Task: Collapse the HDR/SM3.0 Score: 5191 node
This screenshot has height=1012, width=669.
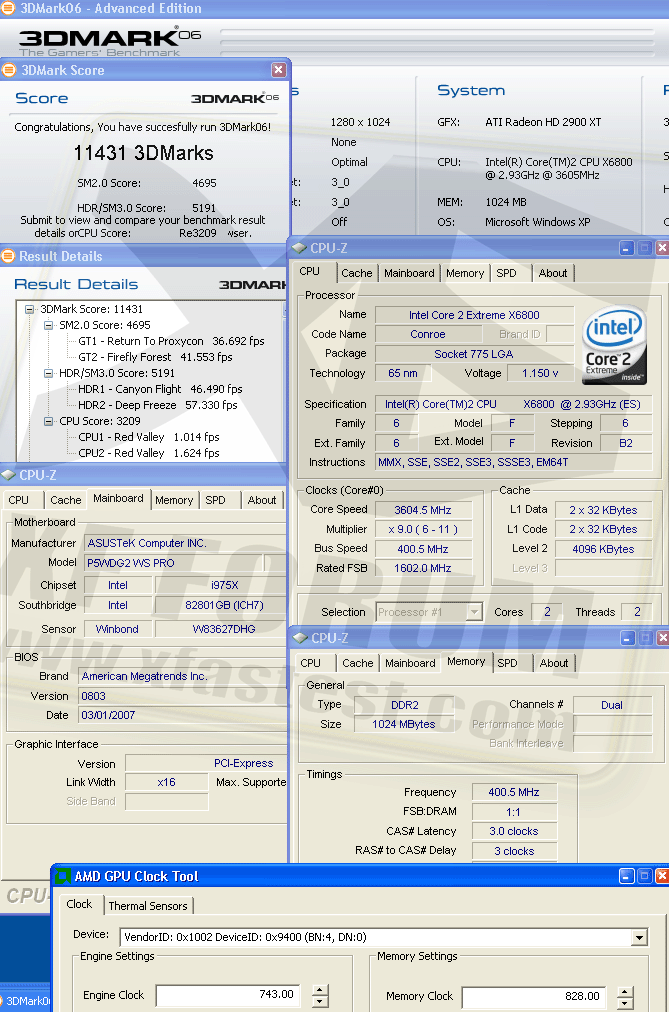Action: (x=48, y=373)
